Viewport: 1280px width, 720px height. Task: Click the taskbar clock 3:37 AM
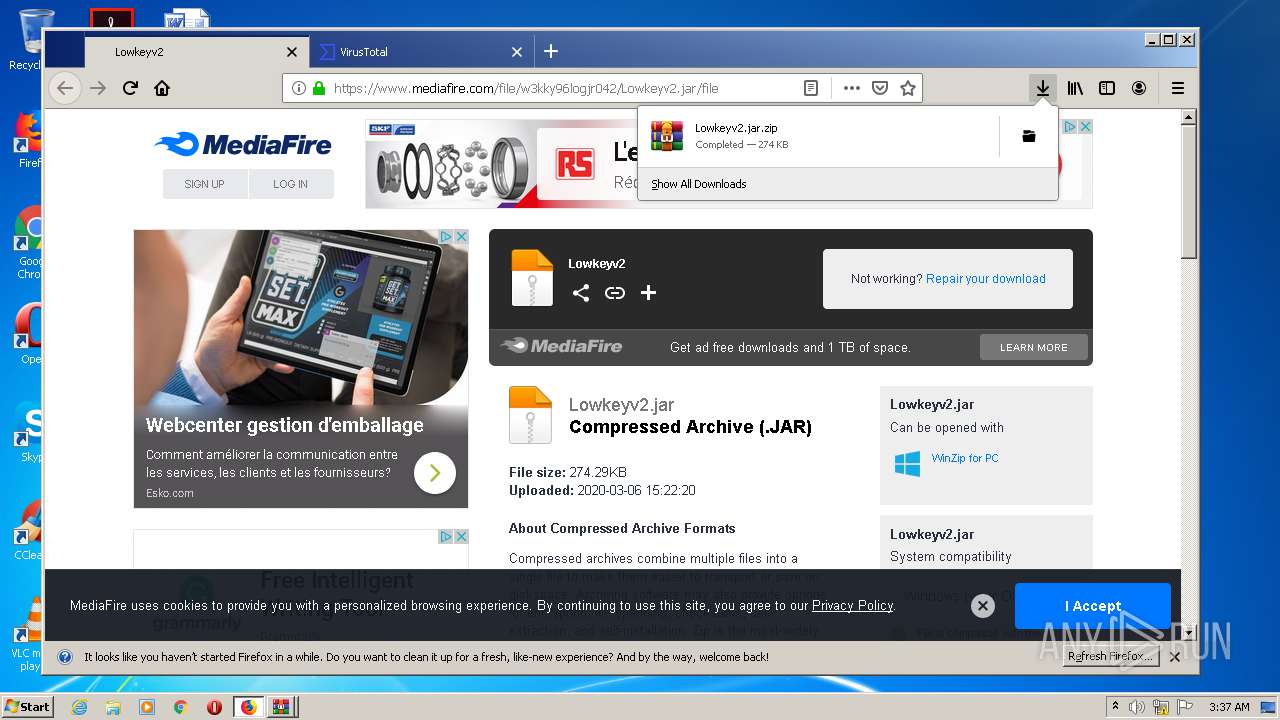coord(1229,707)
